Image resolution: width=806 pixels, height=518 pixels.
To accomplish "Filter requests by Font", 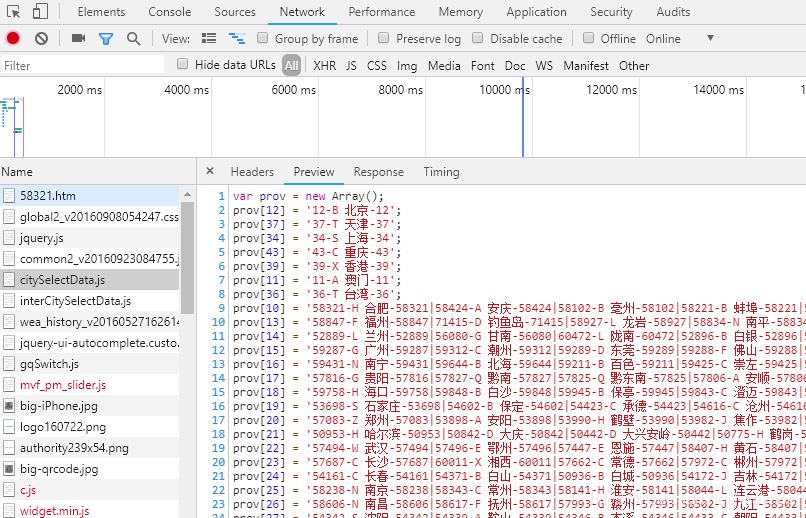I will tap(483, 66).
